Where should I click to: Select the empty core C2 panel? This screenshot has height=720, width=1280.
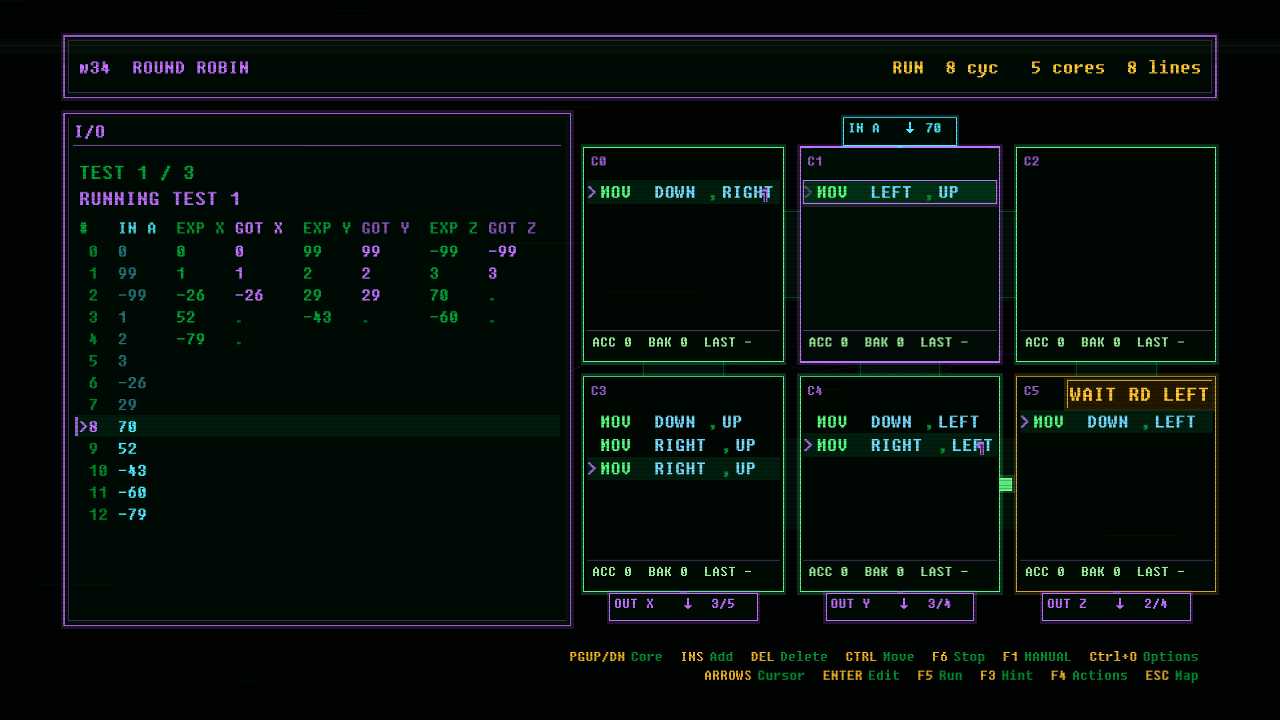1116,254
